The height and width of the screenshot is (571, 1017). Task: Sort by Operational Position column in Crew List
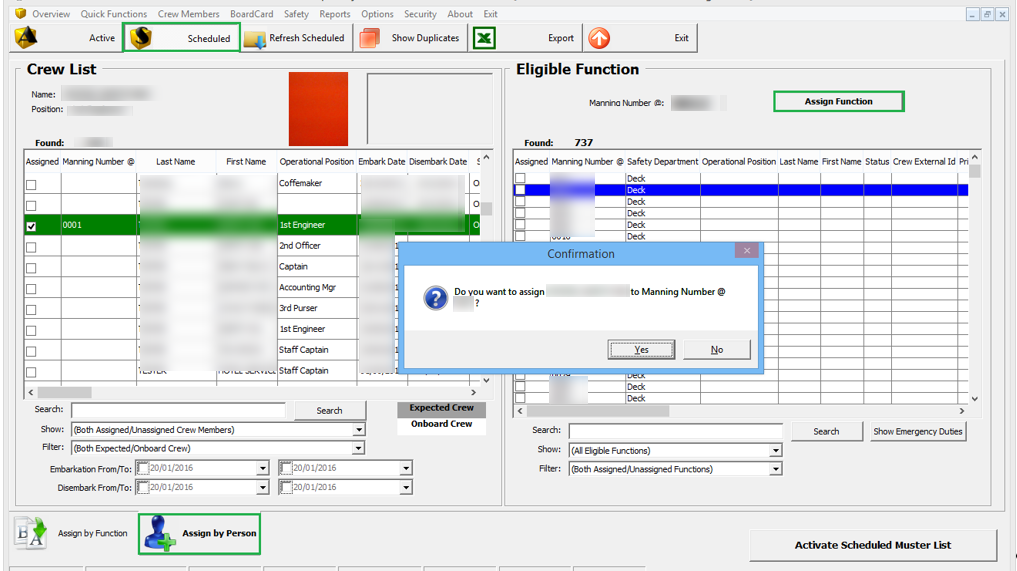click(x=317, y=162)
